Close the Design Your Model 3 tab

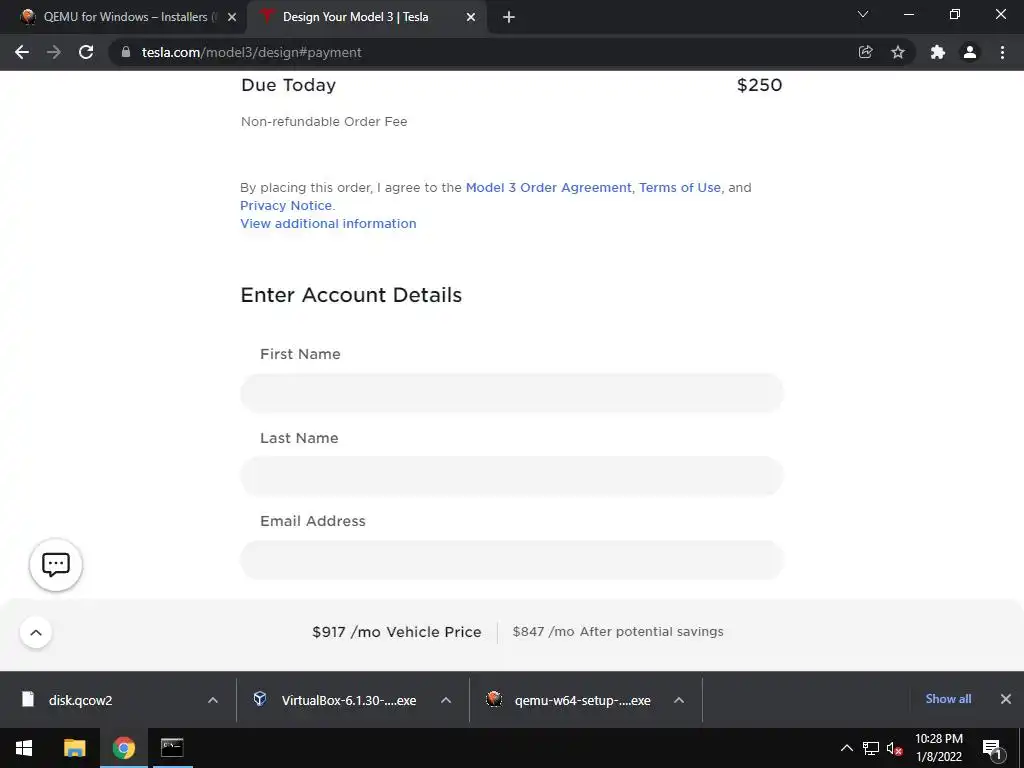471,17
